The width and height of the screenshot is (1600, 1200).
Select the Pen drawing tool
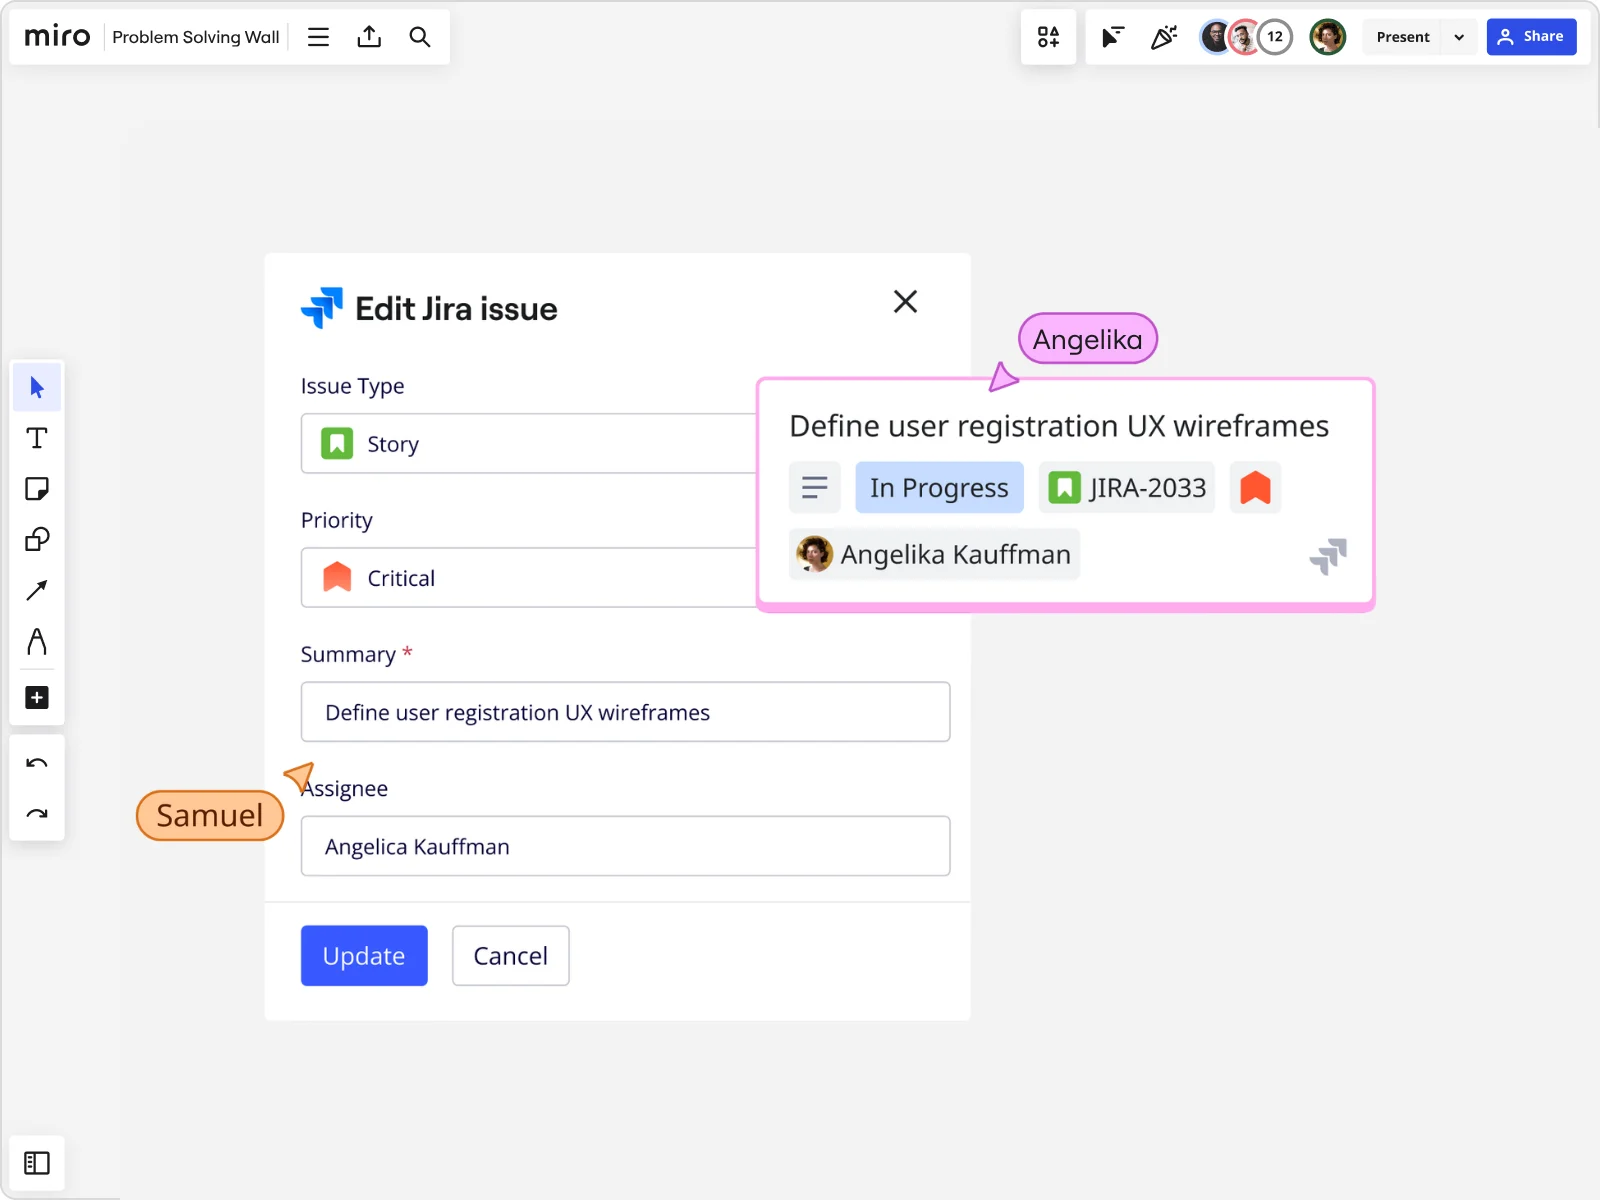(x=37, y=641)
